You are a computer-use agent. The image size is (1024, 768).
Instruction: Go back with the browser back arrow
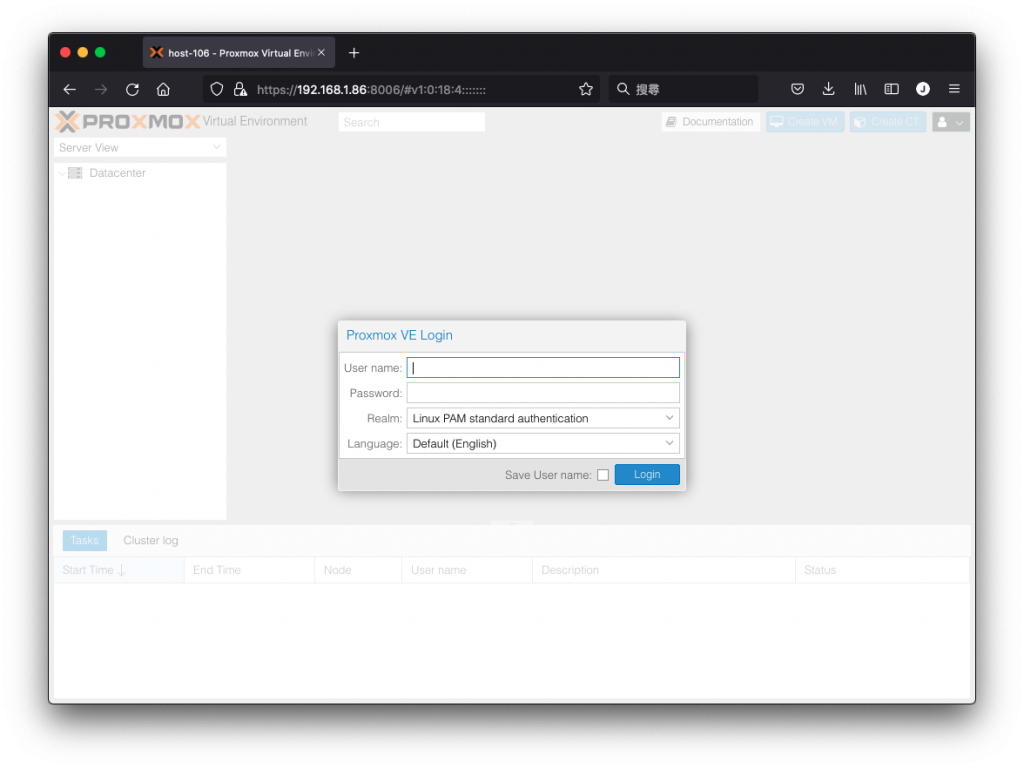pyautogui.click(x=70, y=89)
